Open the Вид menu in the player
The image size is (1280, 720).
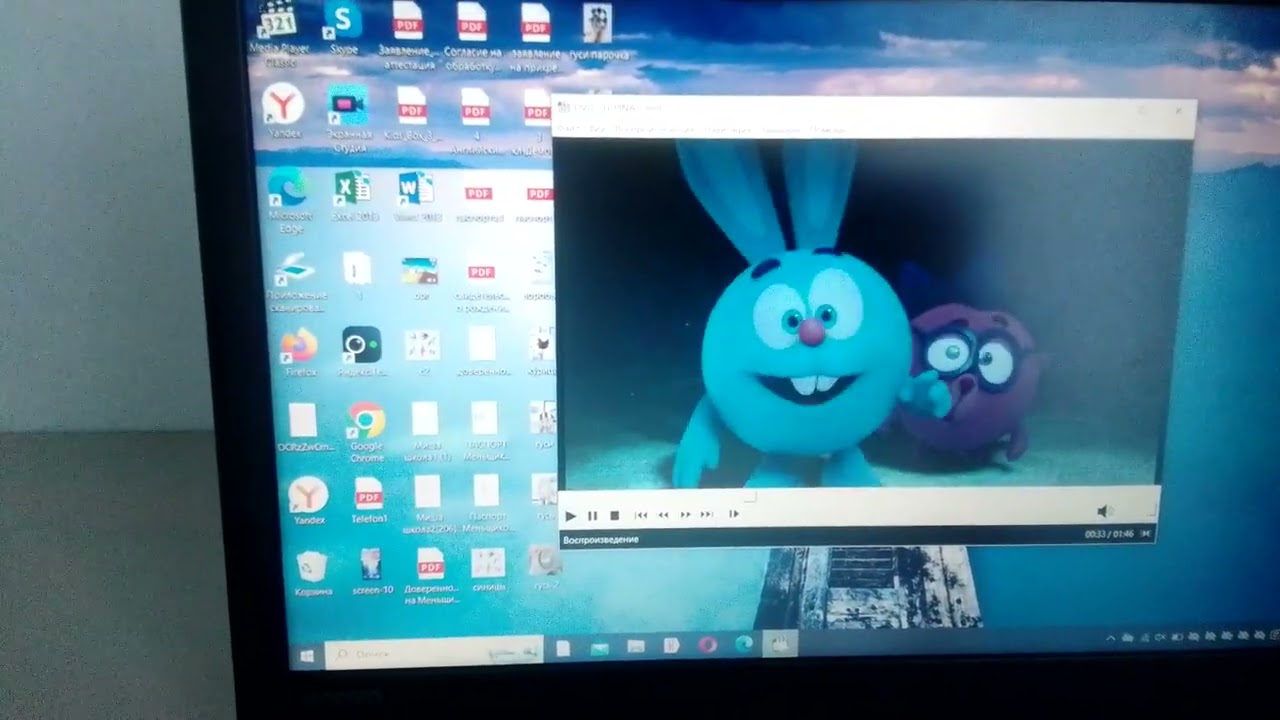click(x=596, y=129)
